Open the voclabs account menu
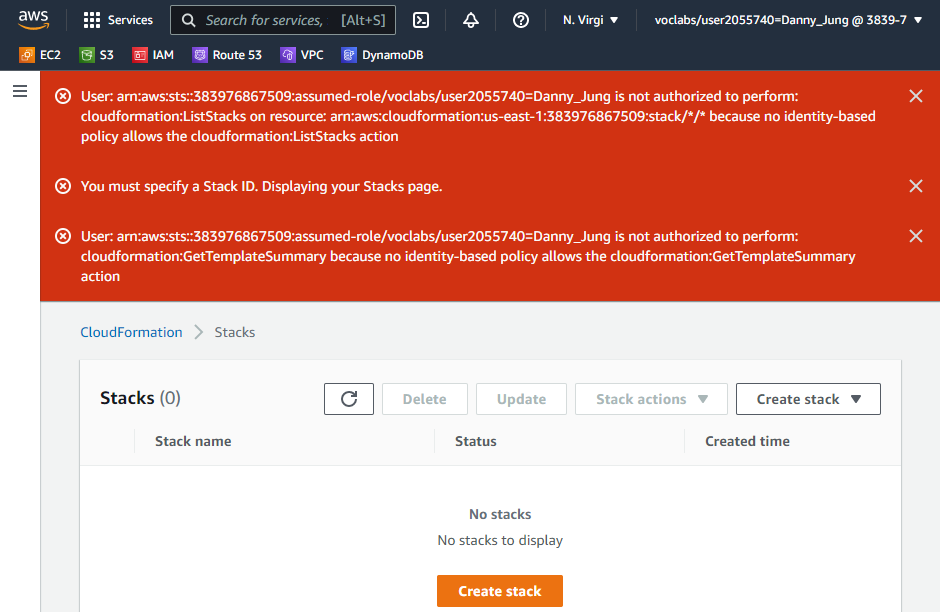This screenshot has width=940, height=612. (788, 20)
